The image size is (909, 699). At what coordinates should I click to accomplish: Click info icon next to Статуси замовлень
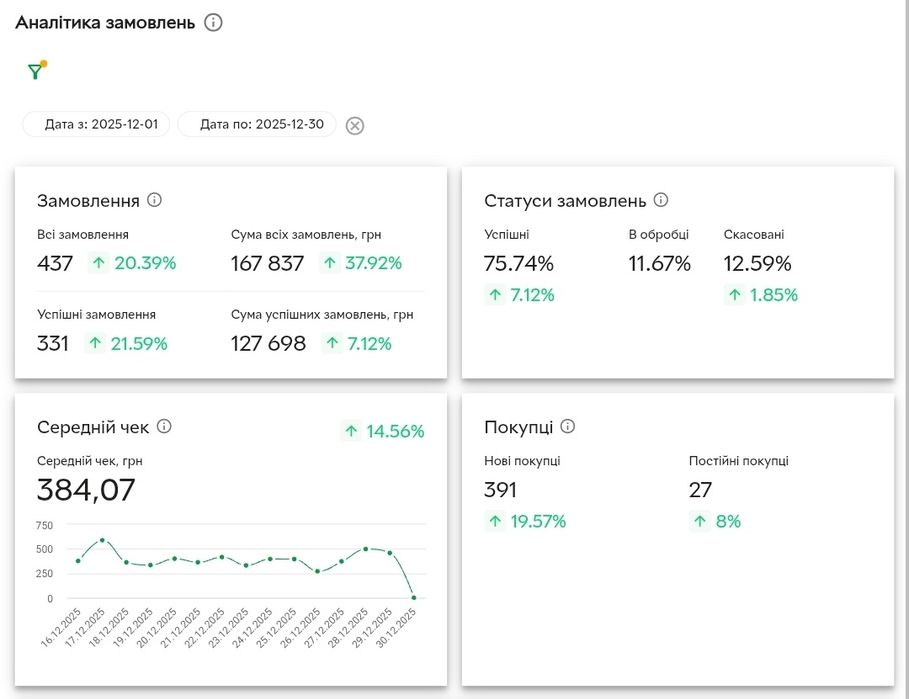pyautogui.click(x=661, y=200)
